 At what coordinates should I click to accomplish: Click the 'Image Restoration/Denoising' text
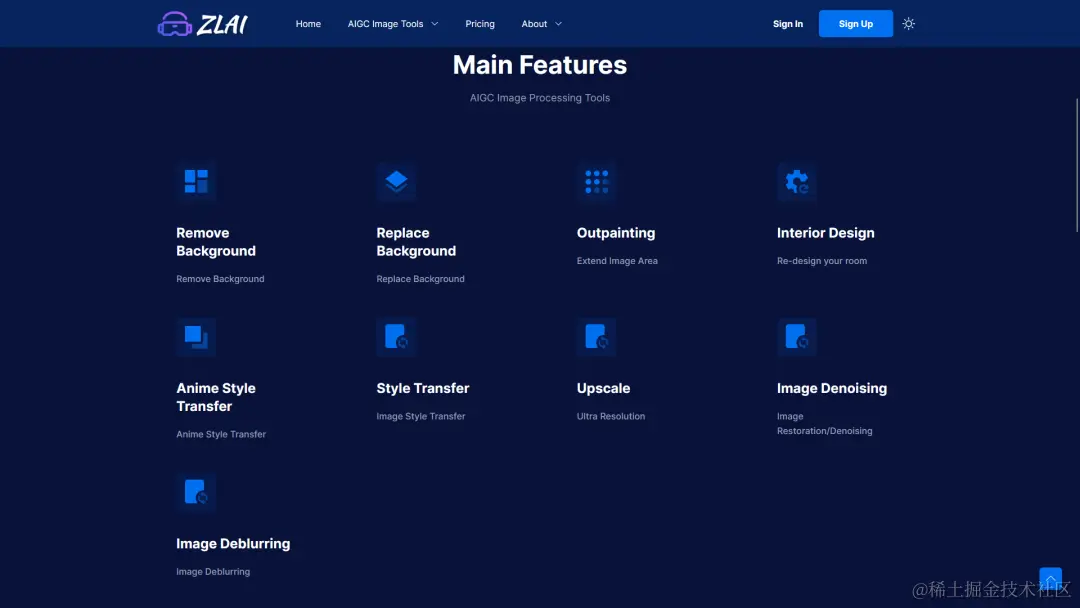[824, 423]
